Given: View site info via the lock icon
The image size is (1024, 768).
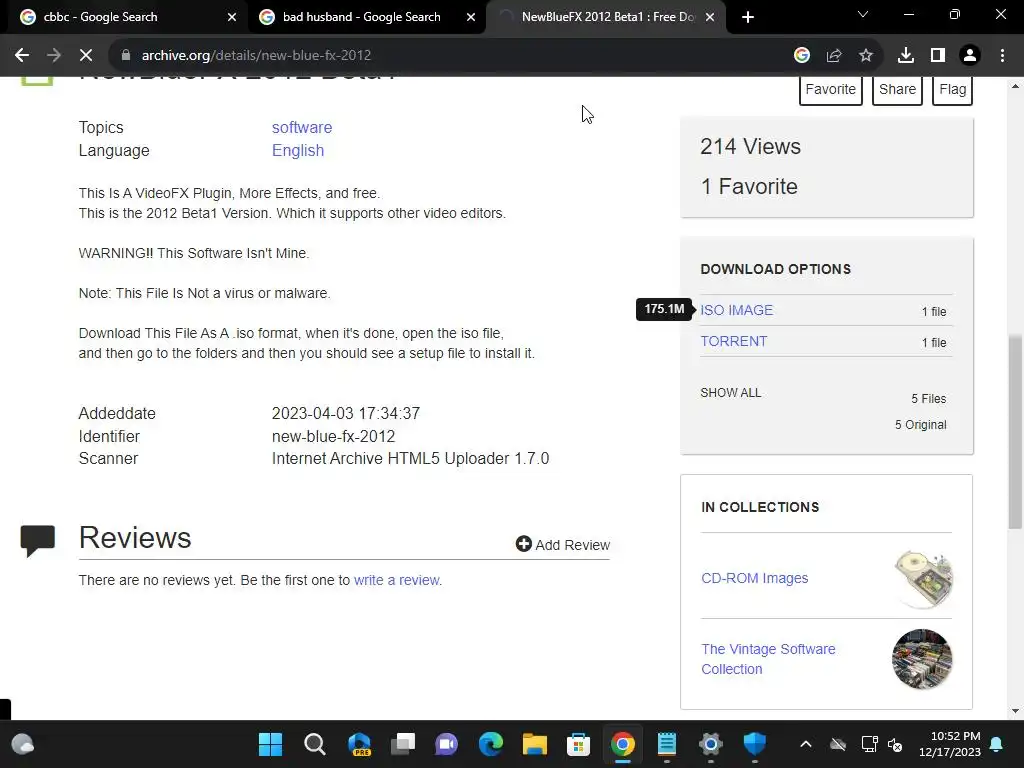Looking at the screenshot, I should click(x=126, y=56).
